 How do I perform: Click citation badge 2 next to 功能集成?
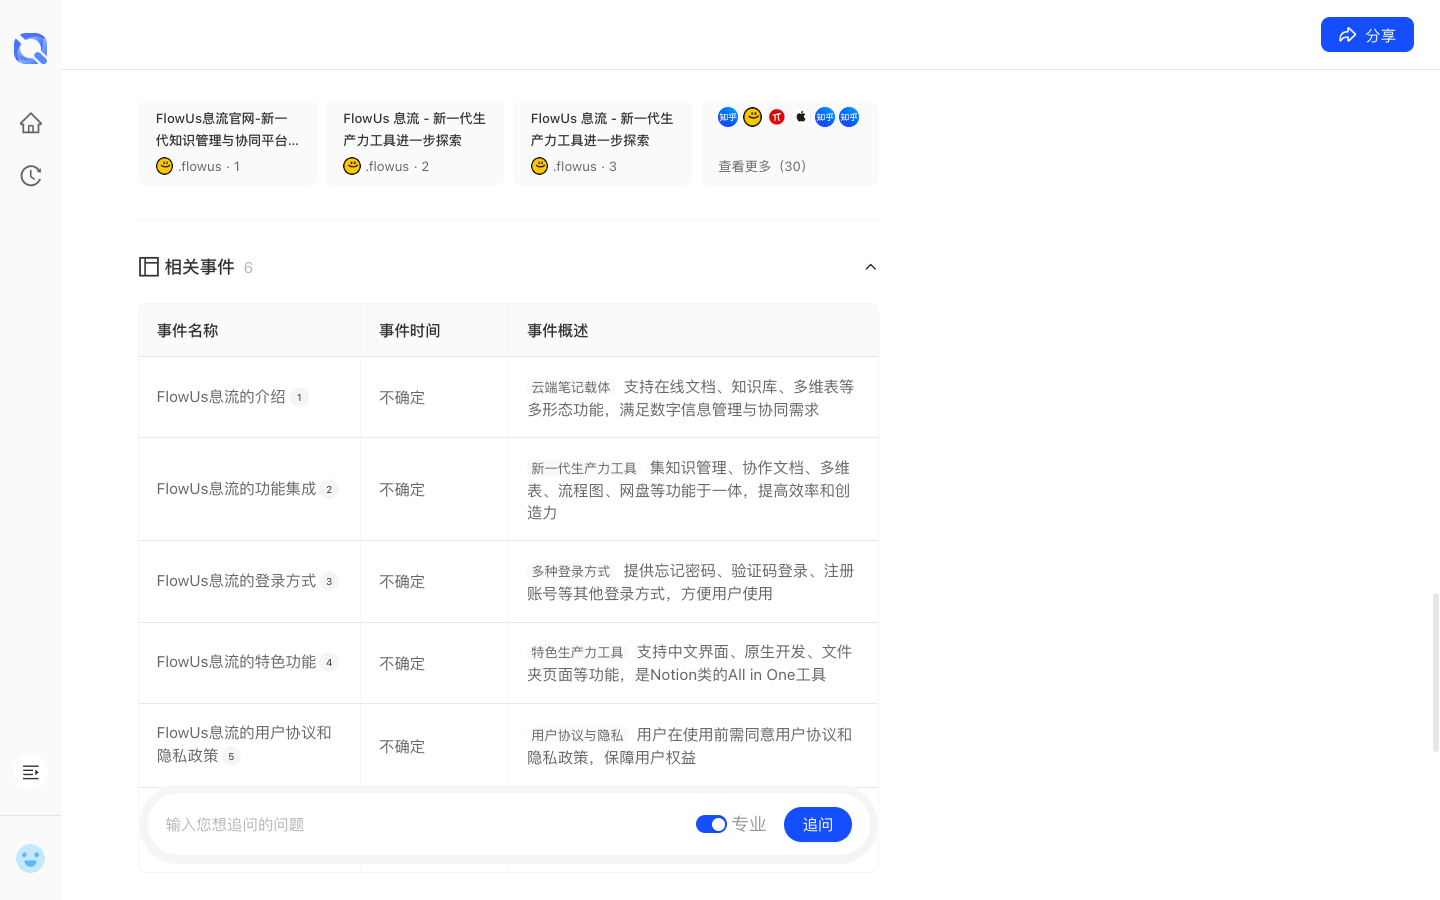tap(329, 489)
